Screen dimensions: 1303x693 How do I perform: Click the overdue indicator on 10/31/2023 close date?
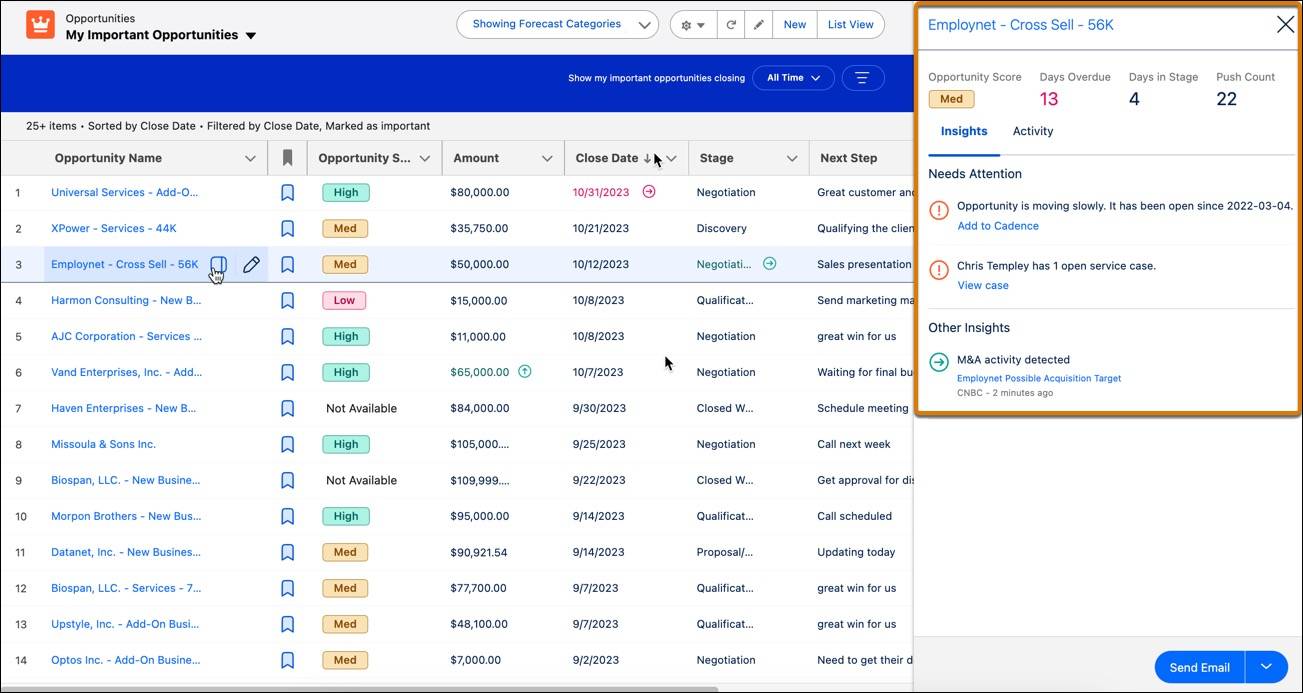pyautogui.click(x=648, y=191)
